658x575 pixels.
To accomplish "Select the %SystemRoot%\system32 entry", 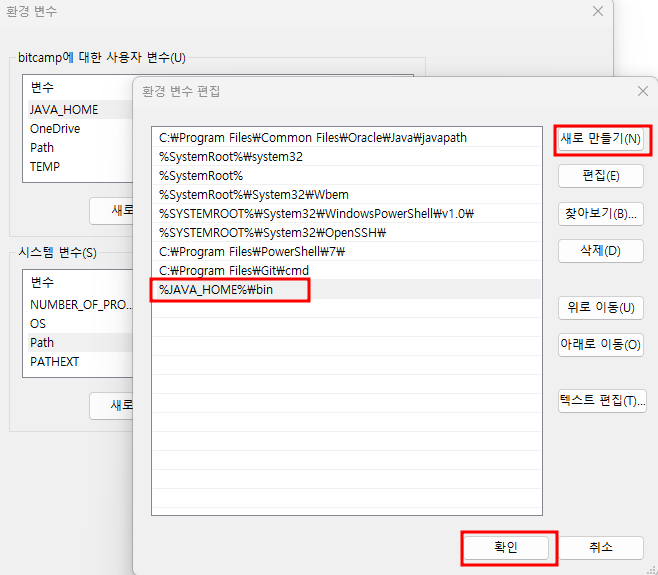I will tap(347, 157).
